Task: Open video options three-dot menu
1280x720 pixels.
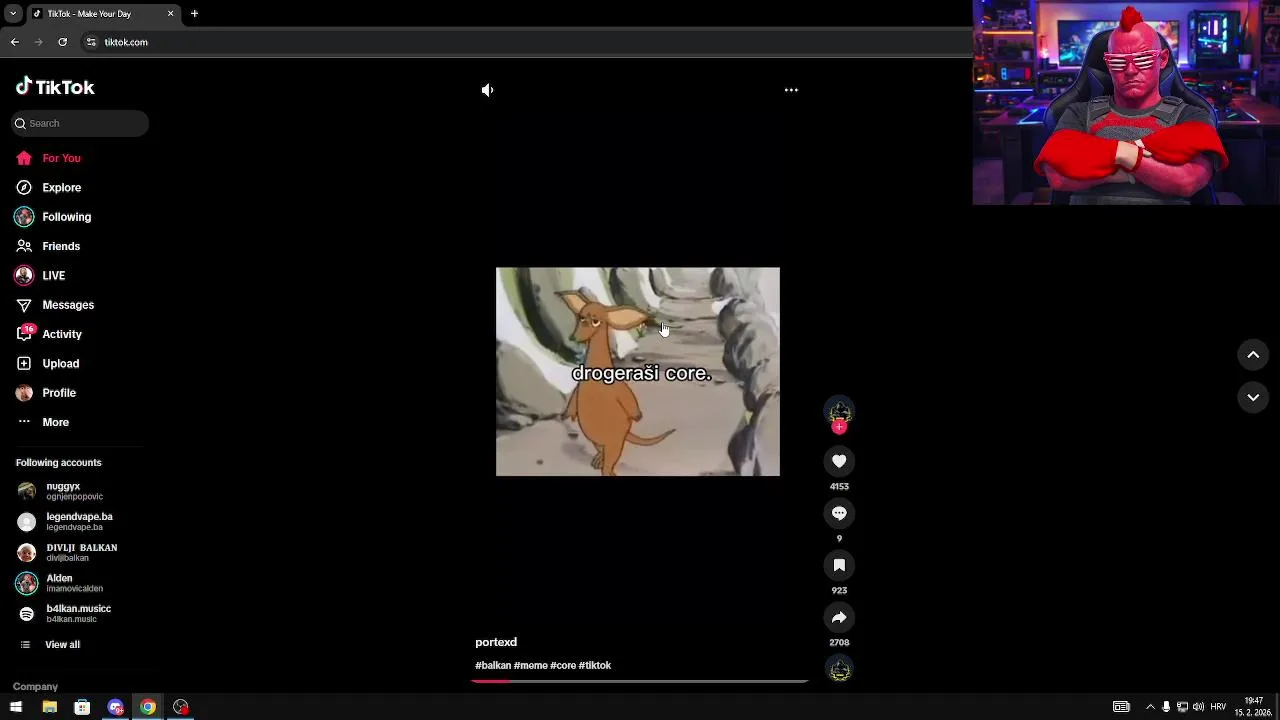Action: tap(791, 90)
